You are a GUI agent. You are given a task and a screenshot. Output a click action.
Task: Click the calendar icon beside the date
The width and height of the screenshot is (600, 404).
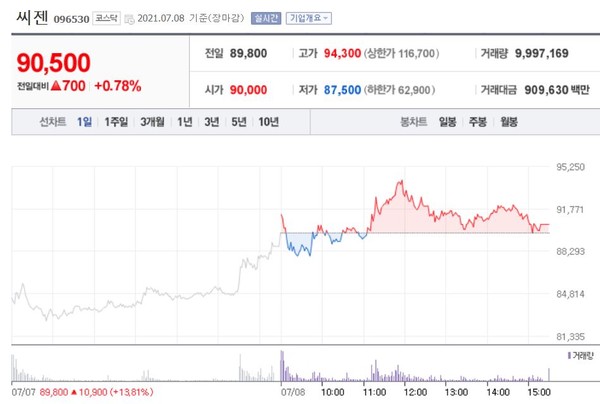[129, 19]
